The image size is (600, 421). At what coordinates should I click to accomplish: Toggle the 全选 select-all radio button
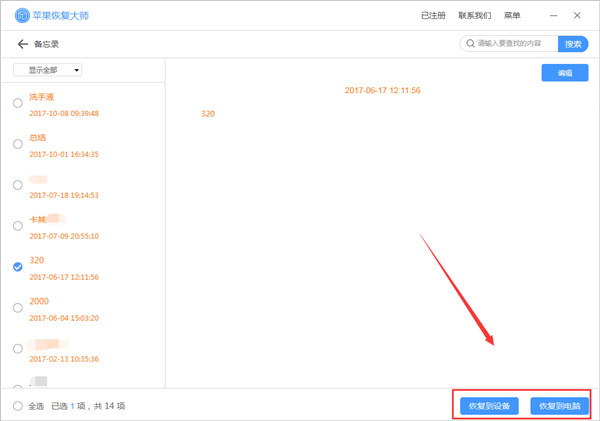click(x=18, y=406)
